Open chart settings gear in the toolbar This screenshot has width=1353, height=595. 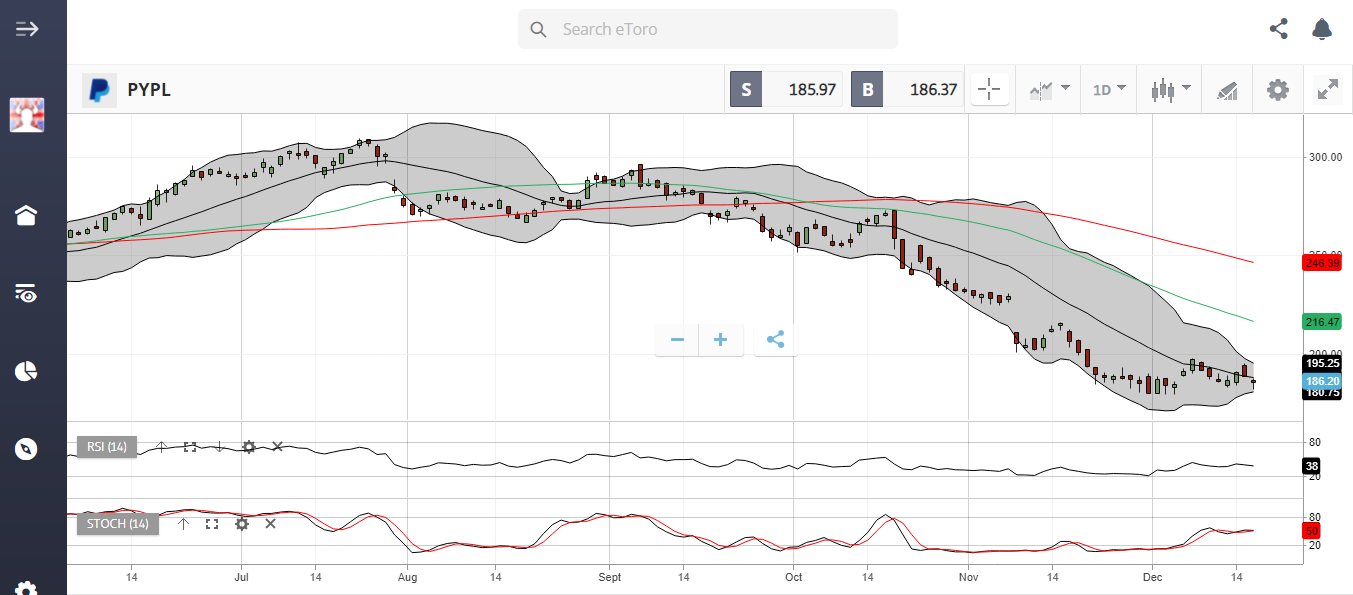coord(1278,90)
